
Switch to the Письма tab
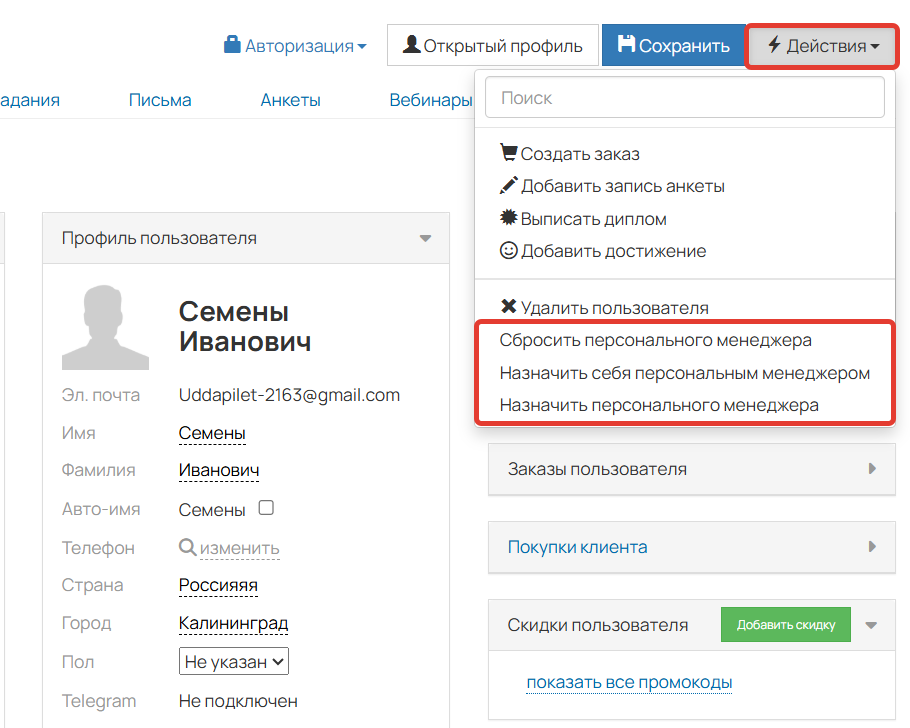coord(160,100)
